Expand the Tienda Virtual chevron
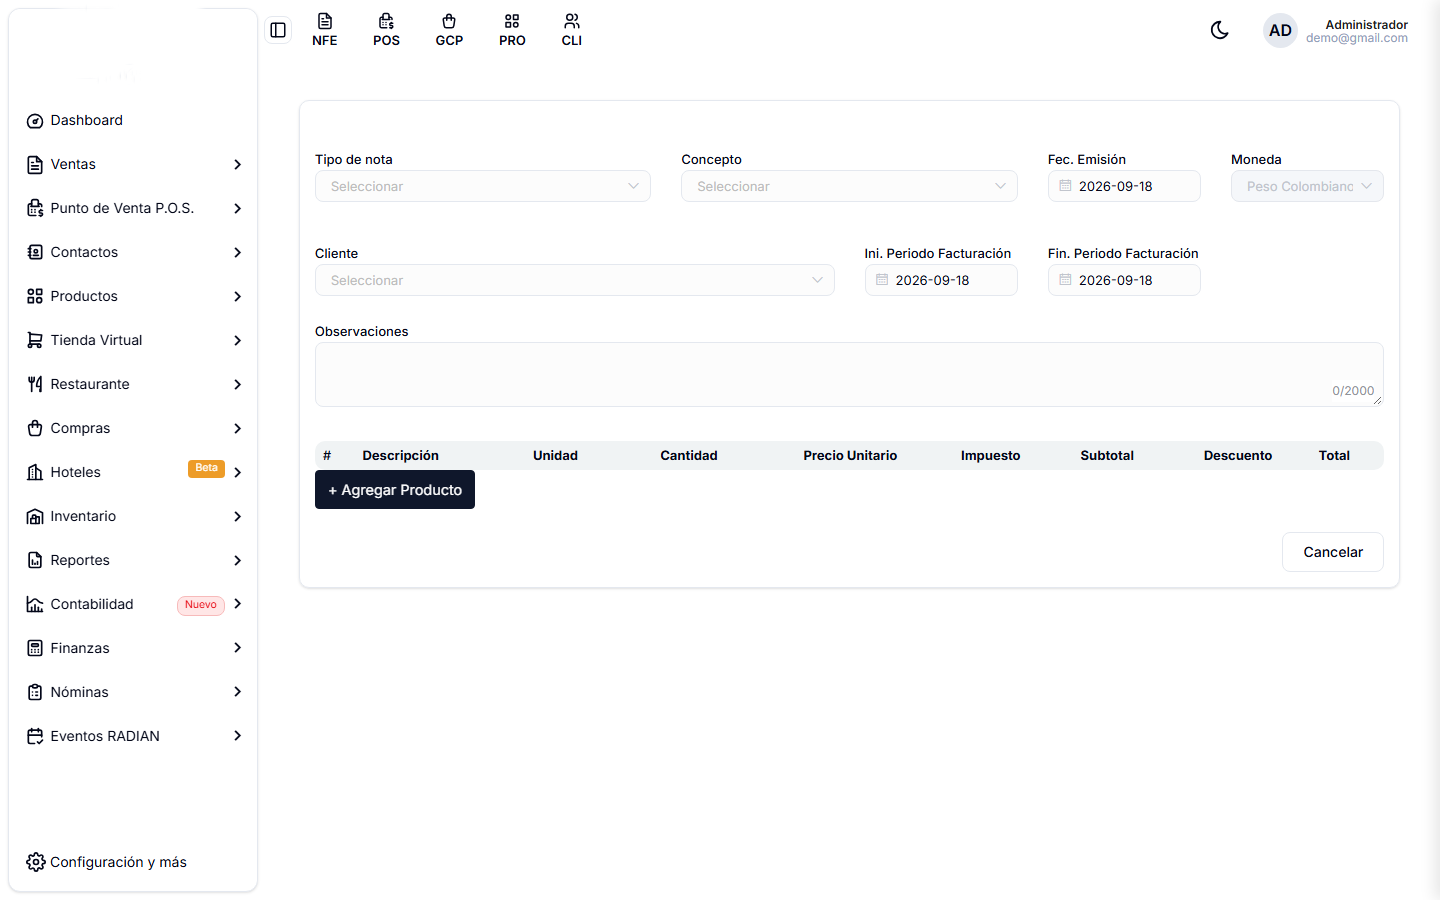The width and height of the screenshot is (1440, 900). (237, 340)
